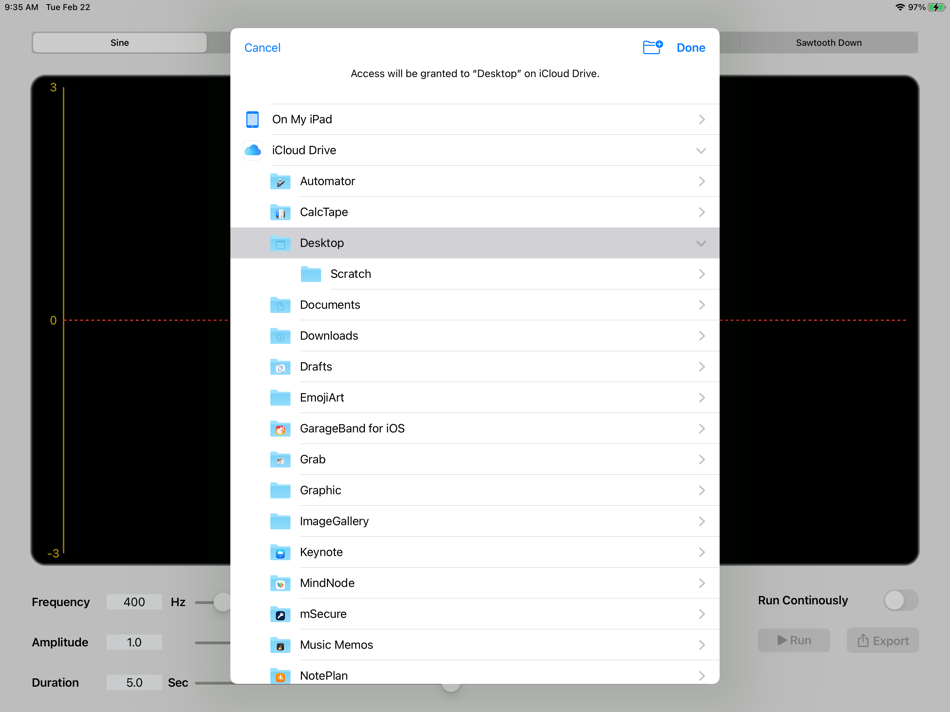This screenshot has width=950, height=712.
Task: Open the Downloads folder icon
Action: coord(280,336)
